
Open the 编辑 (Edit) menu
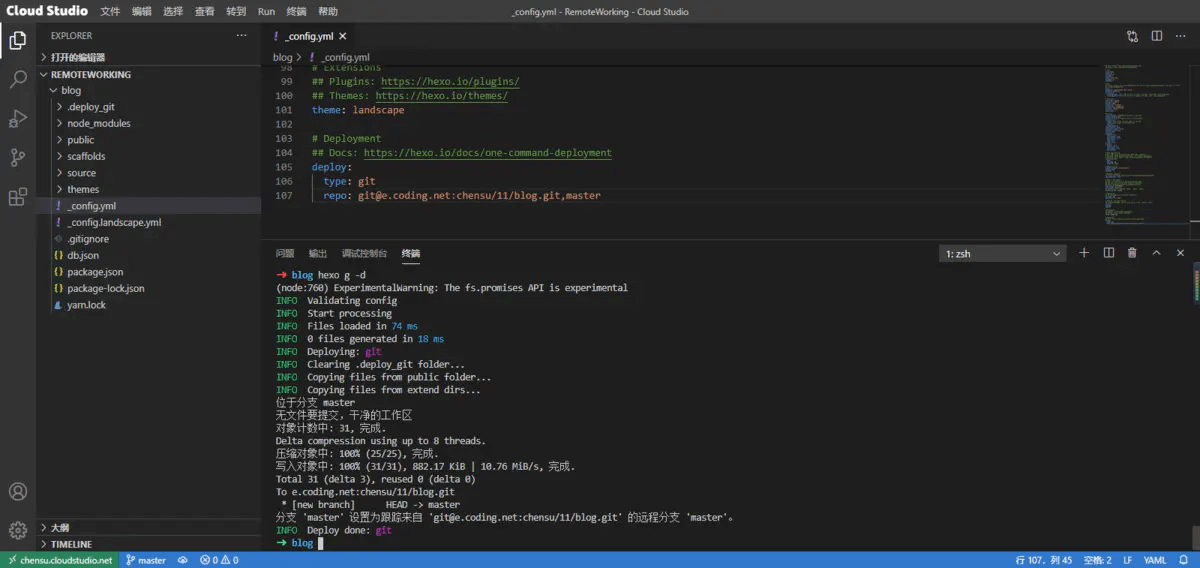[142, 12]
